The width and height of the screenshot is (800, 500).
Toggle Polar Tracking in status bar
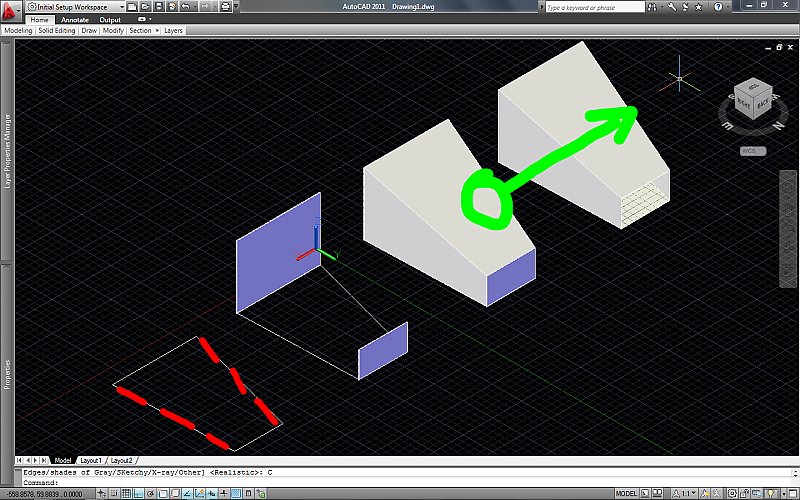pyautogui.click(x=151, y=493)
